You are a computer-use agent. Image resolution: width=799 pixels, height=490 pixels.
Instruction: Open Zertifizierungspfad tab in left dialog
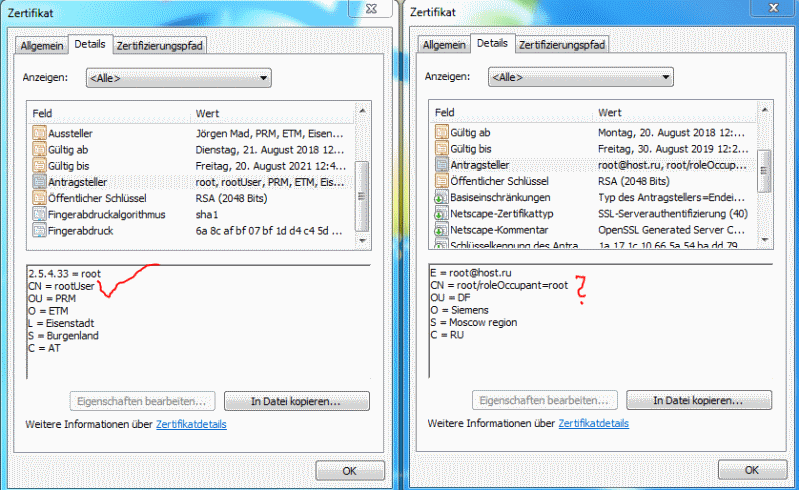click(x=159, y=45)
